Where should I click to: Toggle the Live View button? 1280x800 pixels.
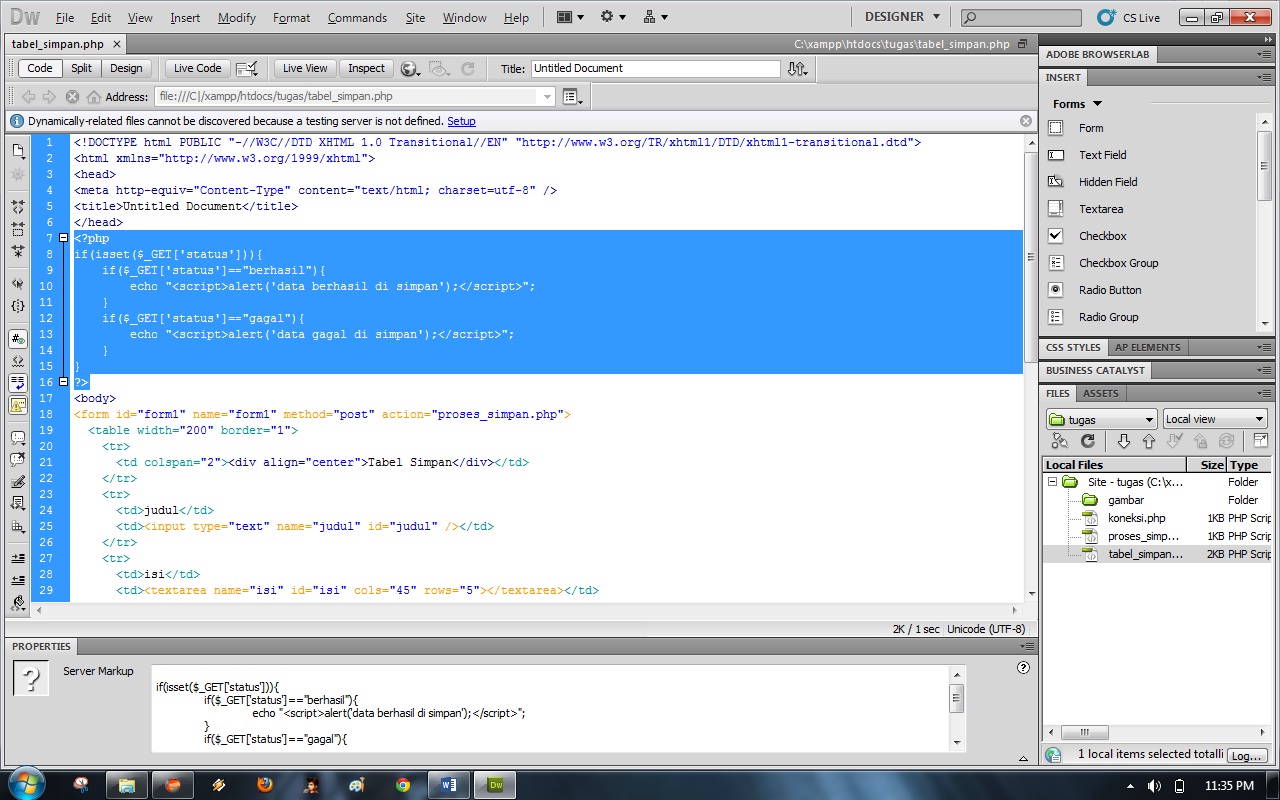[305, 68]
